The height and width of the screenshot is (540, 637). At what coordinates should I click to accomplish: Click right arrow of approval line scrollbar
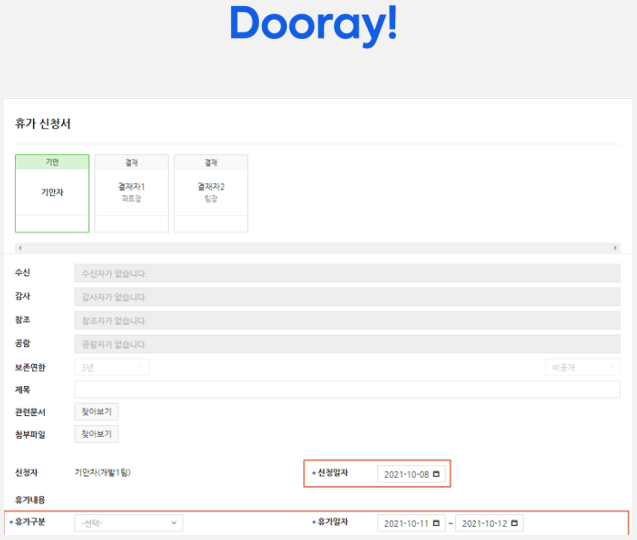pos(615,248)
